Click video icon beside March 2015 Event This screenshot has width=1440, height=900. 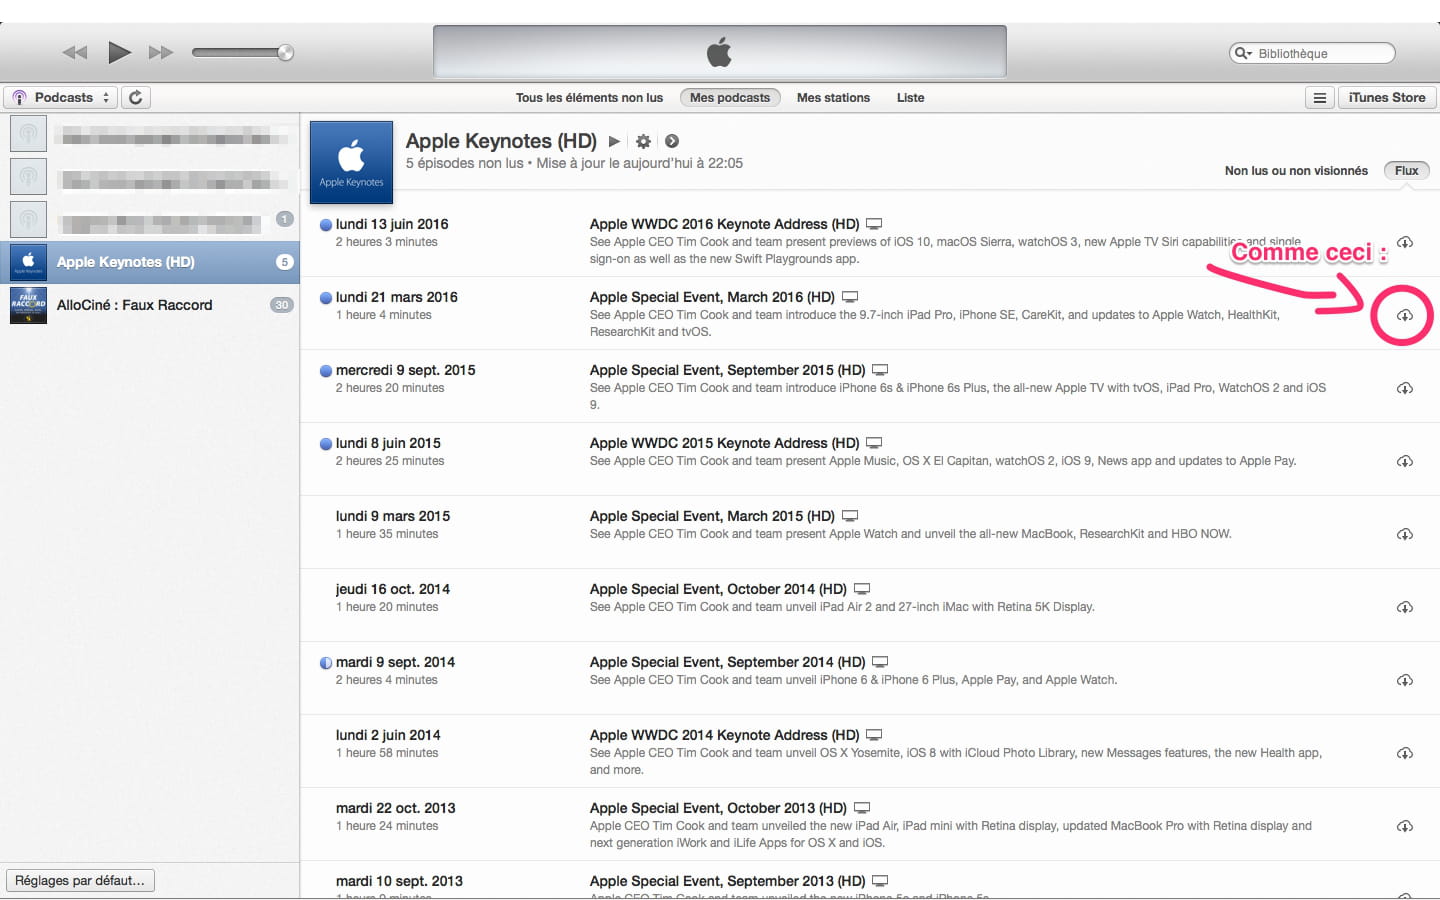[x=850, y=516]
